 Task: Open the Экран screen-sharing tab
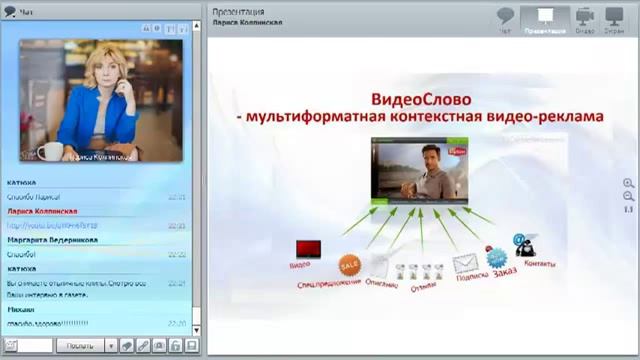(x=614, y=20)
